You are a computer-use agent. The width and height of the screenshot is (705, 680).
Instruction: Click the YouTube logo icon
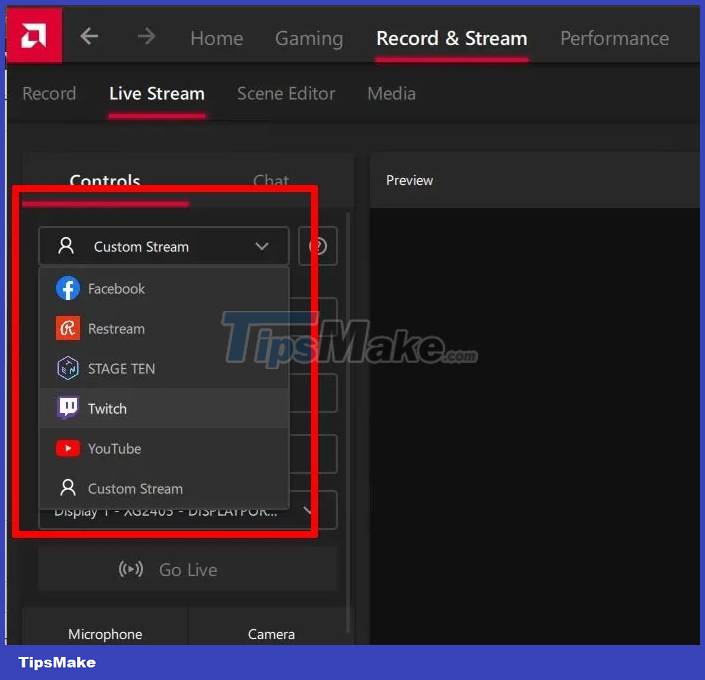pos(68,448)
